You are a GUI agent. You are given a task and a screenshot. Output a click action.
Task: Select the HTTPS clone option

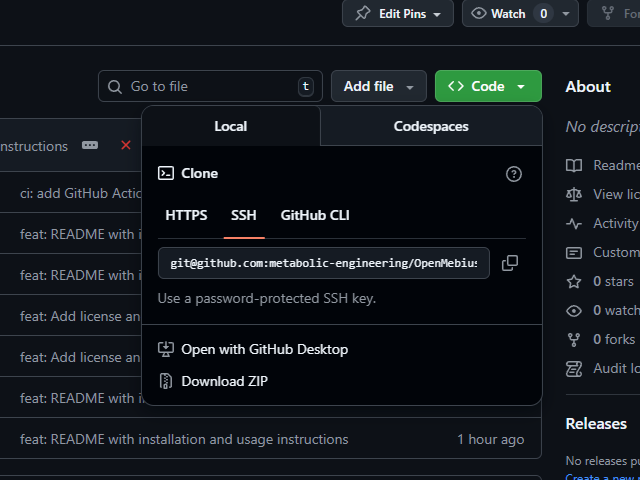tap(186, 215)
